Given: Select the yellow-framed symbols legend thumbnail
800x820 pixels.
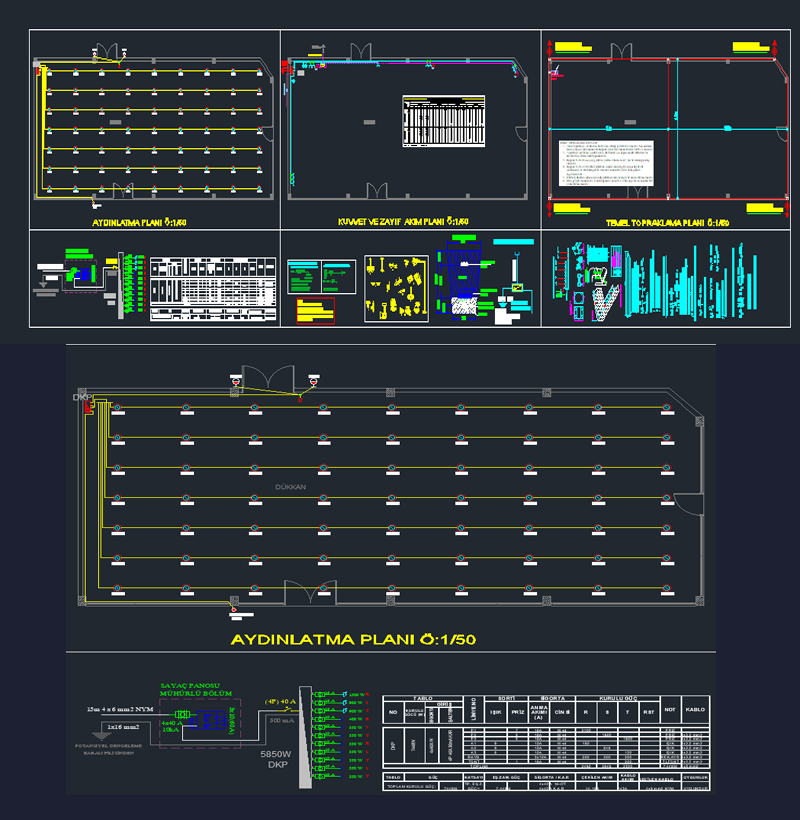Looking at the screenshot, I should (396, 287).
